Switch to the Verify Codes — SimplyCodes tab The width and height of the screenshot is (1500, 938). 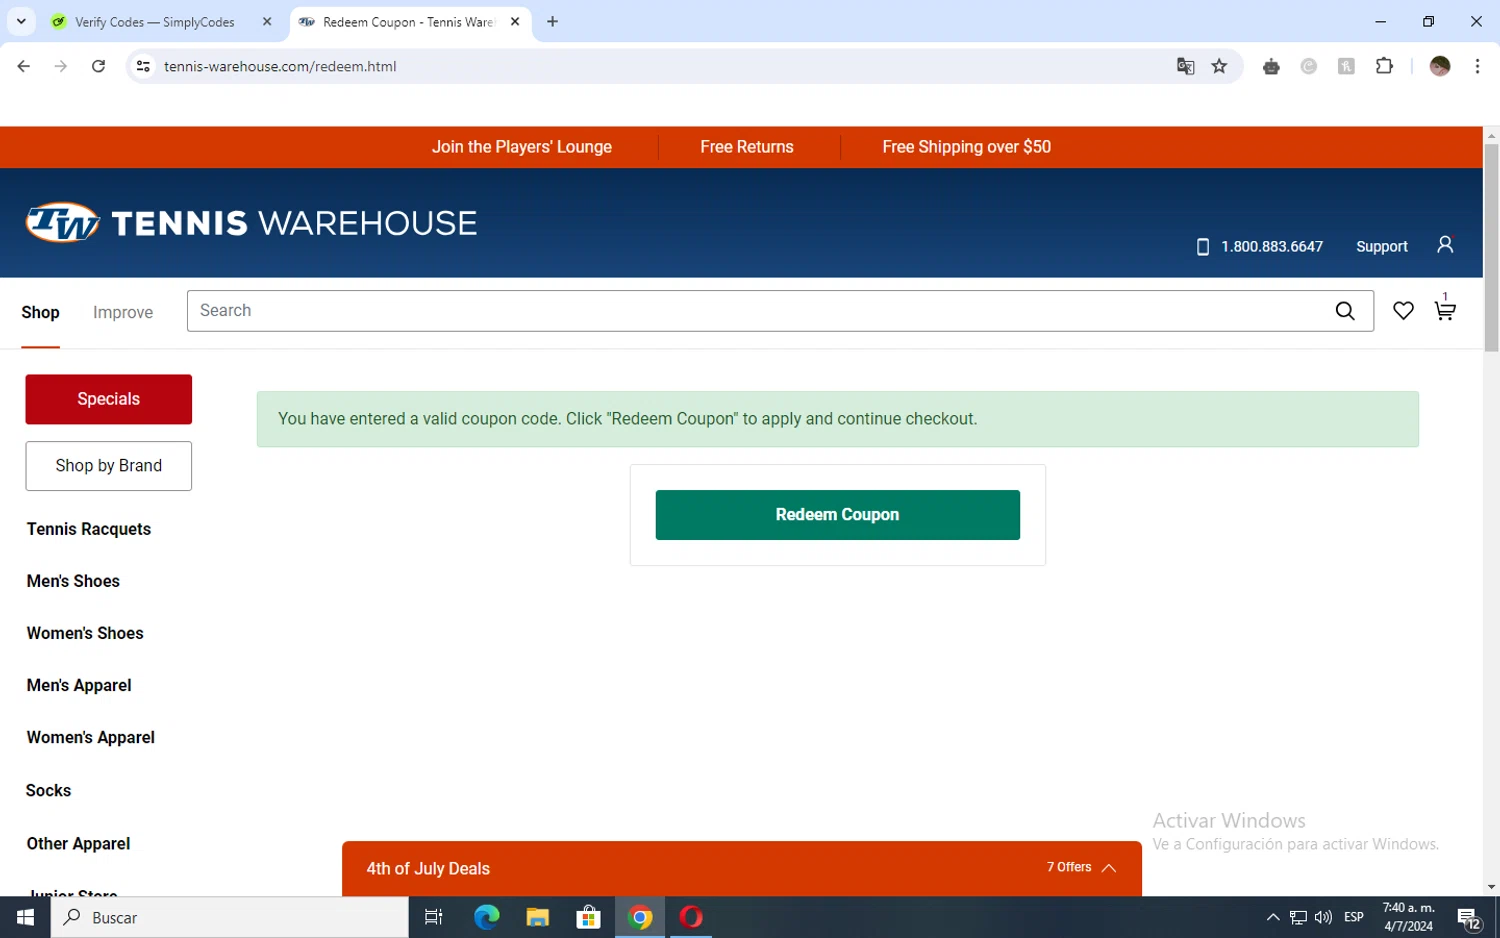[155, 22]
